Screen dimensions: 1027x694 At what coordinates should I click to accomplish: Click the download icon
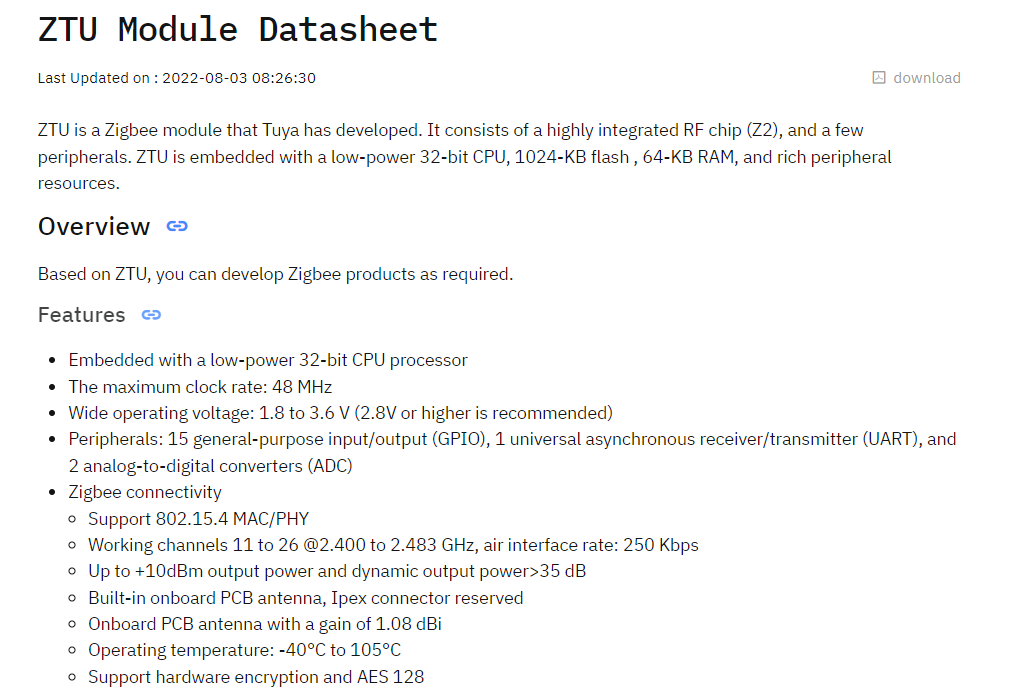(x=878, y=78)
